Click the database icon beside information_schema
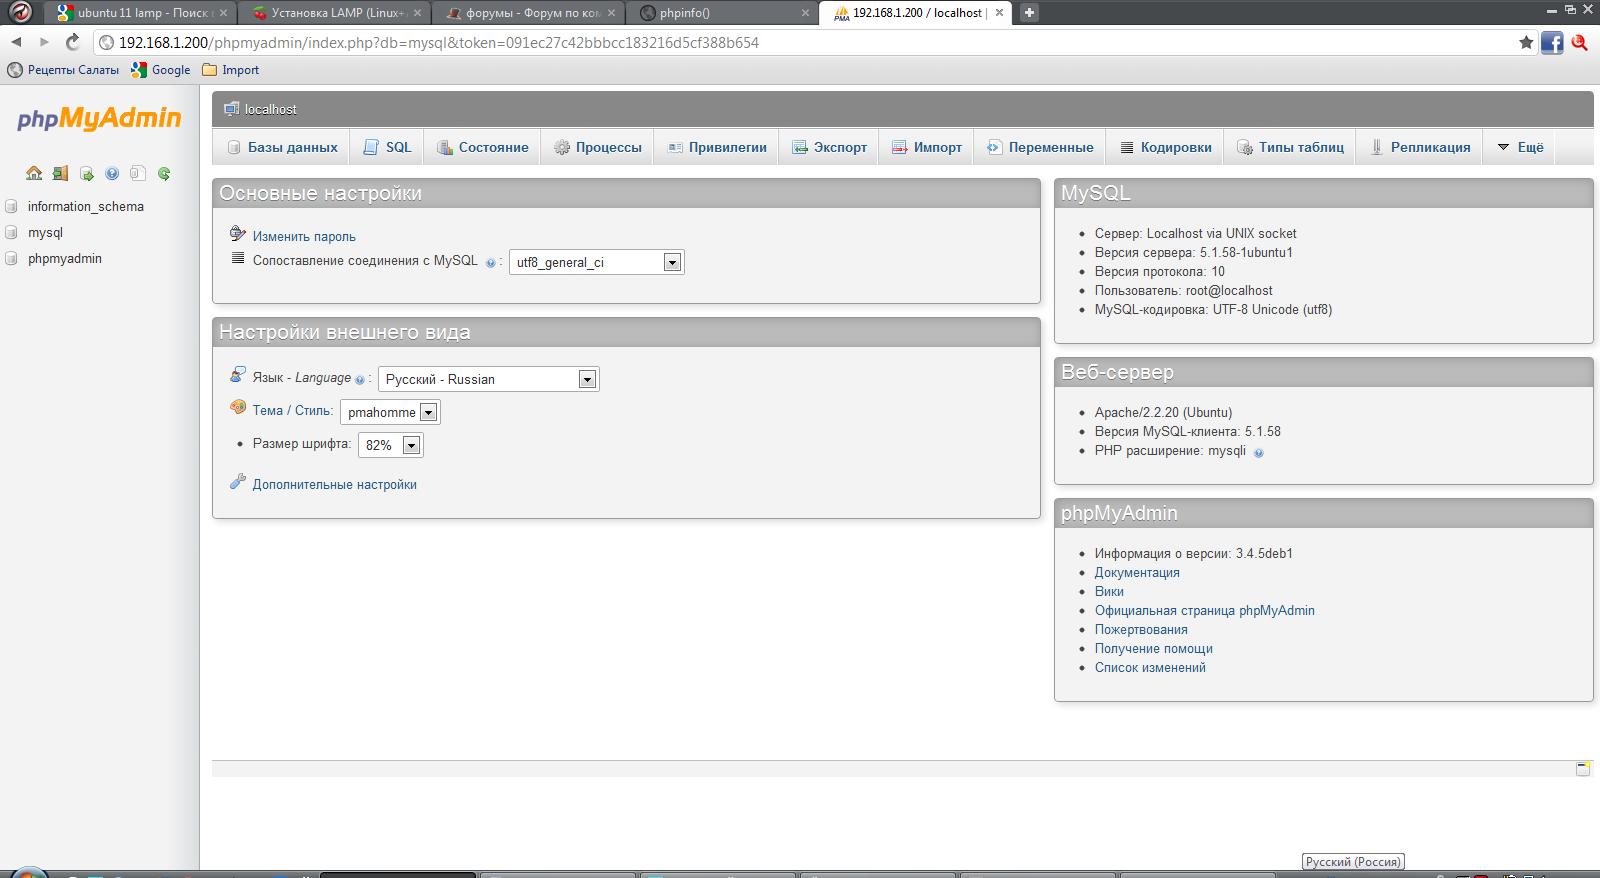This screenshot has width=1600, height=878. click(x=12, y=206)
